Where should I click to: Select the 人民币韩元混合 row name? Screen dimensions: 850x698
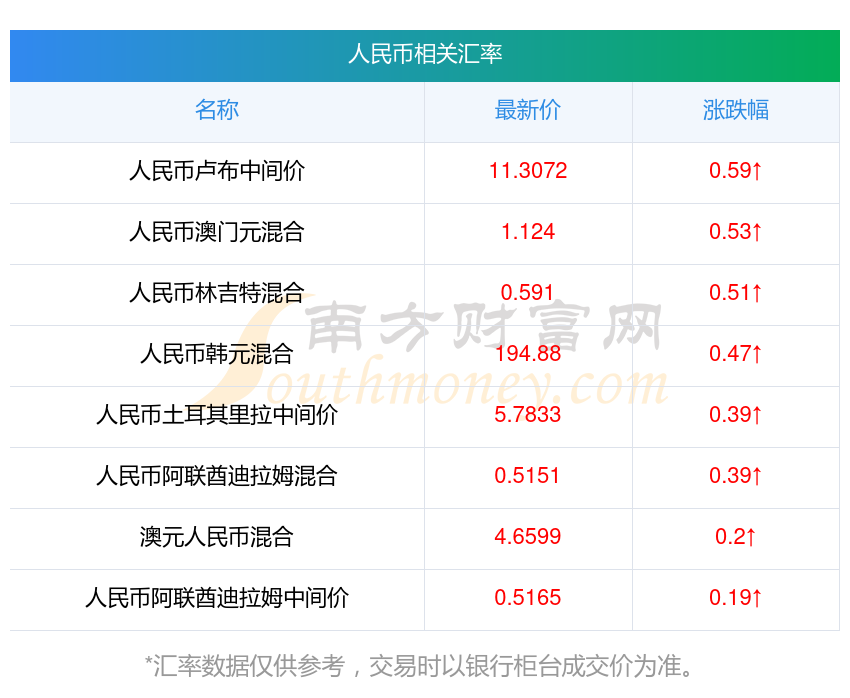pyautogui.click(x=217, y=354)
